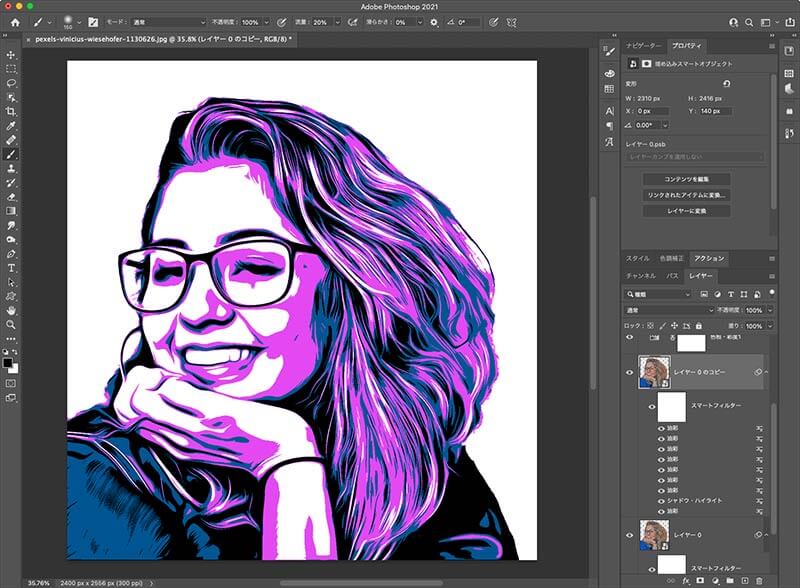The image size is (800, 588).
Task: Switch to スタイル tab
Action: (x=638, y=259)
